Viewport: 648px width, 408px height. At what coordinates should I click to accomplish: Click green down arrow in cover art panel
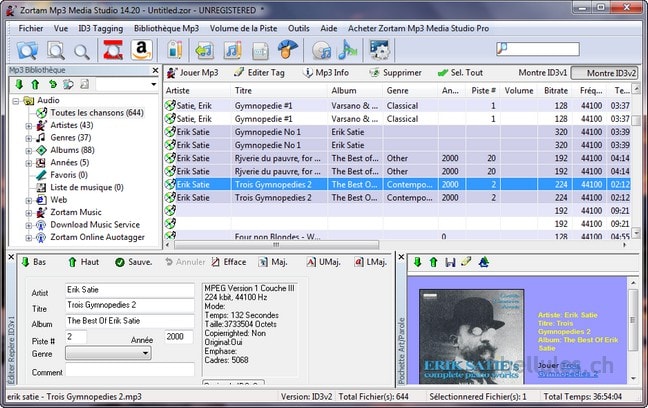pyautogui.click(x=417, y=262)
